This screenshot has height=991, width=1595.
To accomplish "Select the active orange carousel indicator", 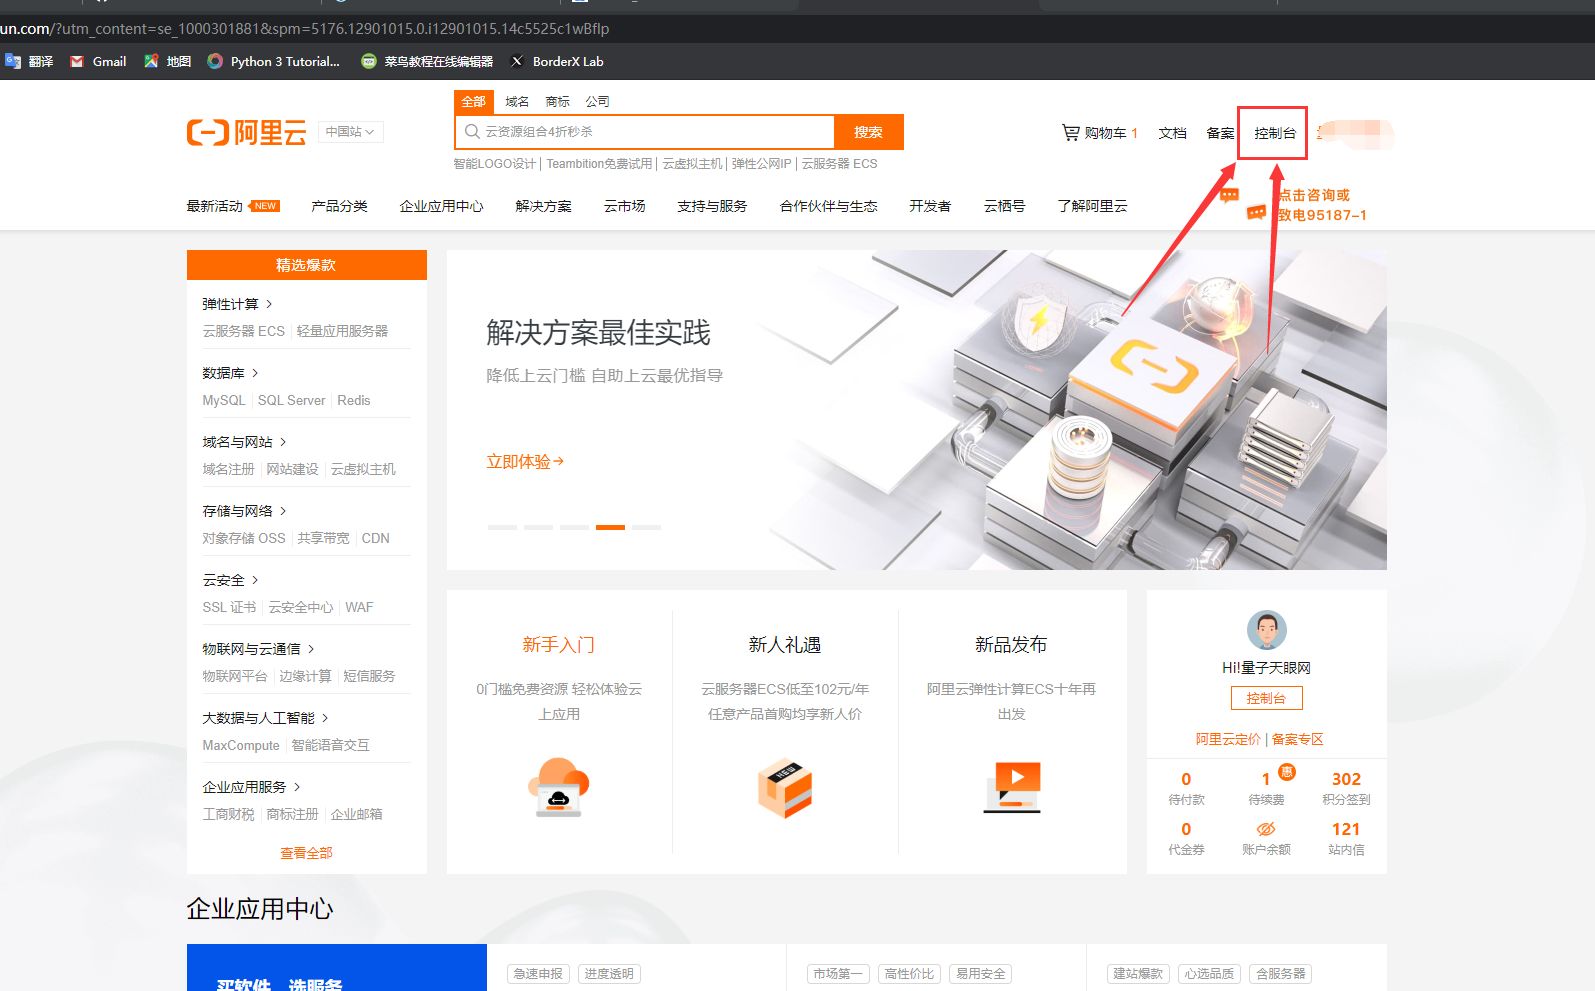I will 610,527.
